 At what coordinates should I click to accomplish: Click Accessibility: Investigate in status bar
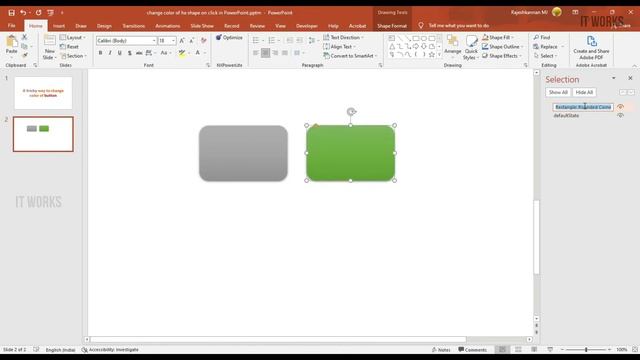(x=110, y=350)
